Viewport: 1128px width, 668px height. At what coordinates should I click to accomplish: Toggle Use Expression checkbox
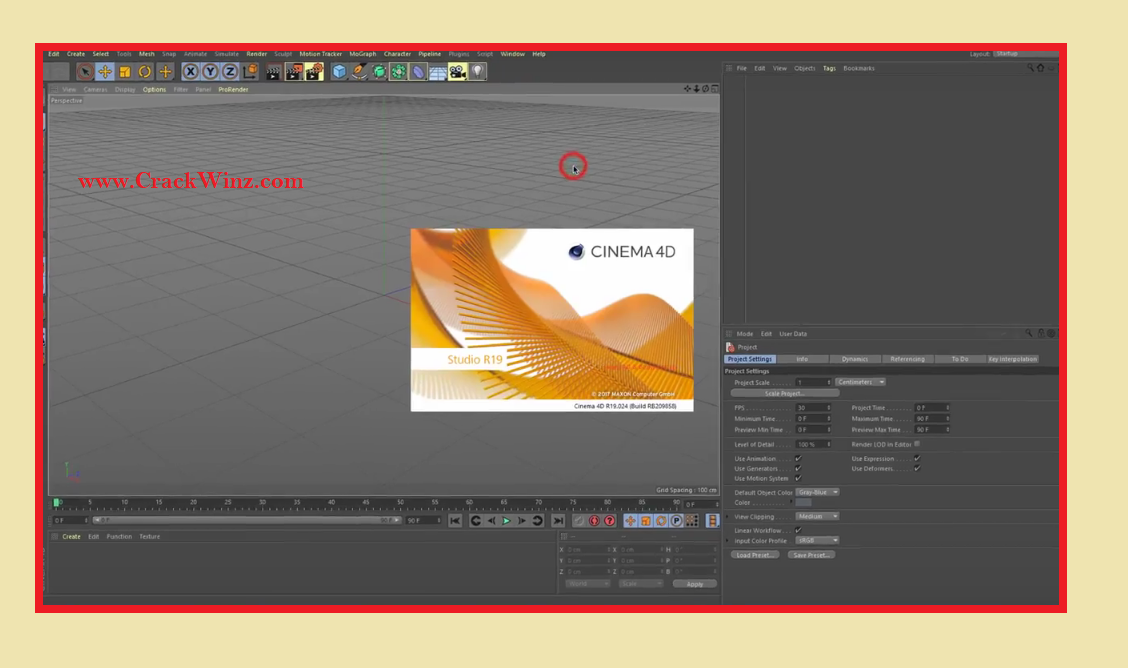coord(917,458)
